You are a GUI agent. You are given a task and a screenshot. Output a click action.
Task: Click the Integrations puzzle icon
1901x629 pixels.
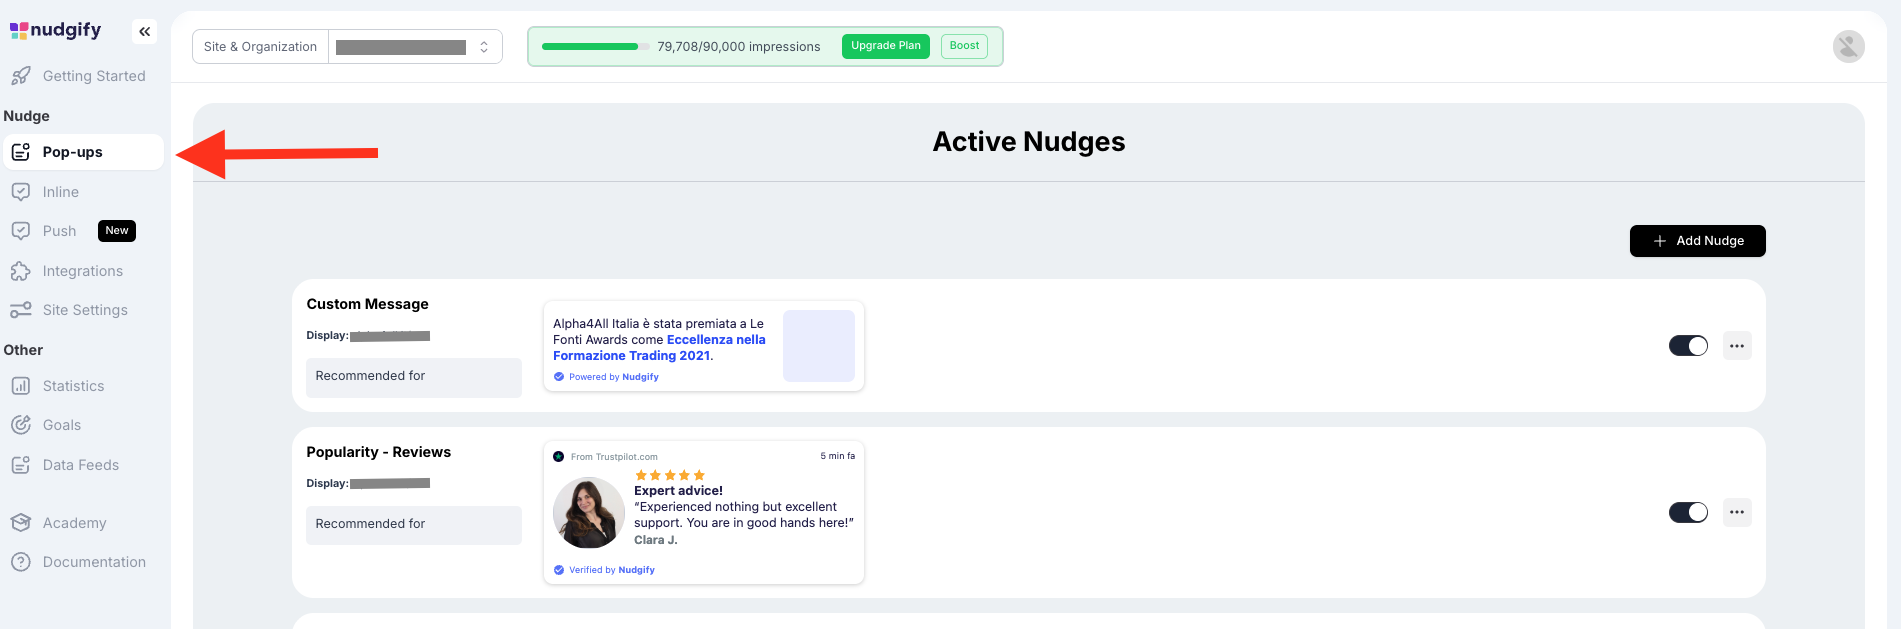21,271
